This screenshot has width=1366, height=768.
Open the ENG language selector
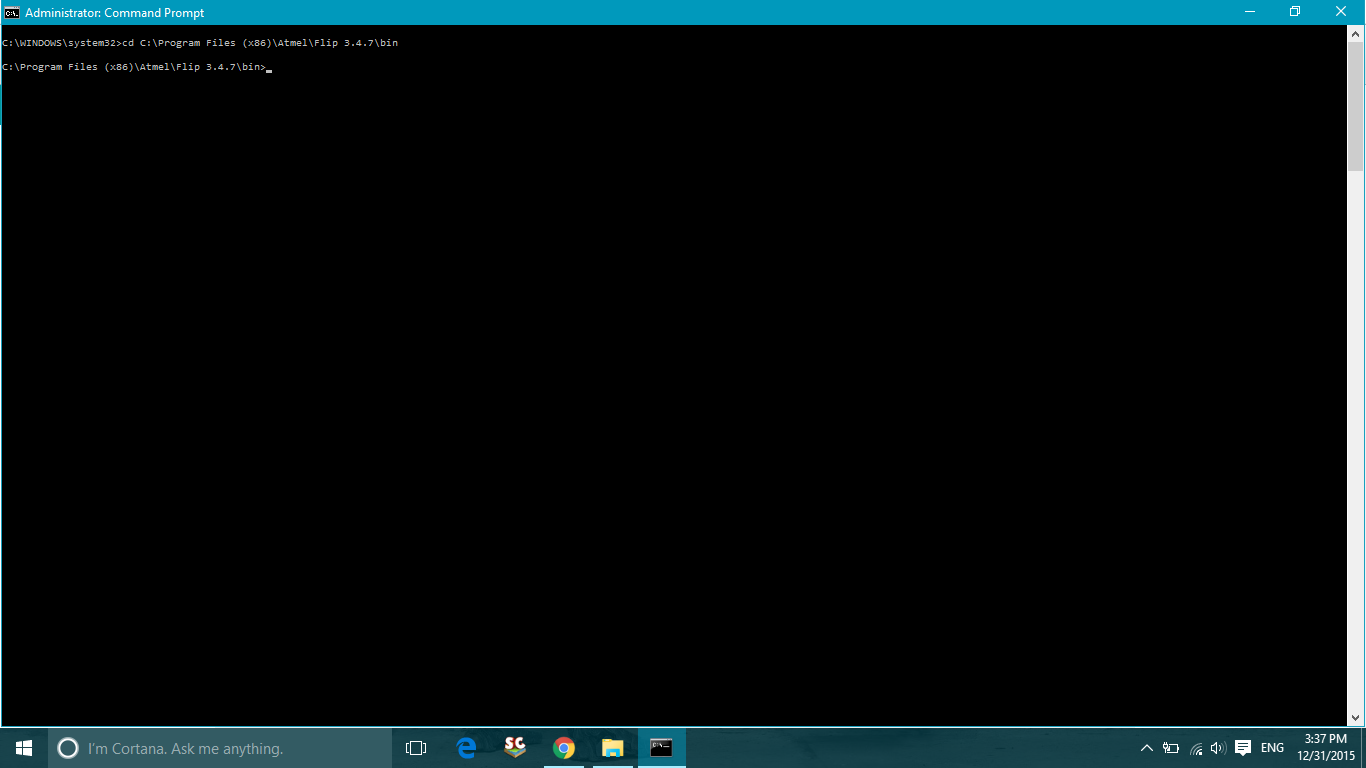[x=1270, y=747]
